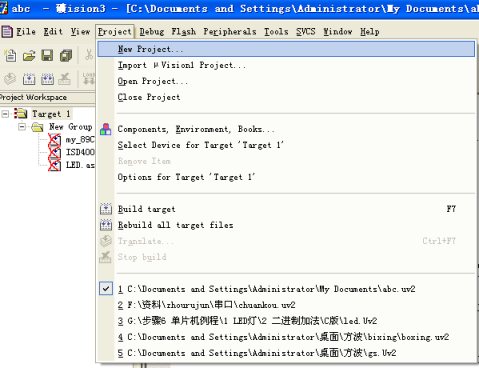Select the ISD400 file in project tree
The width and height of the screenshot is (479, 368).
(x=80, y=152)
